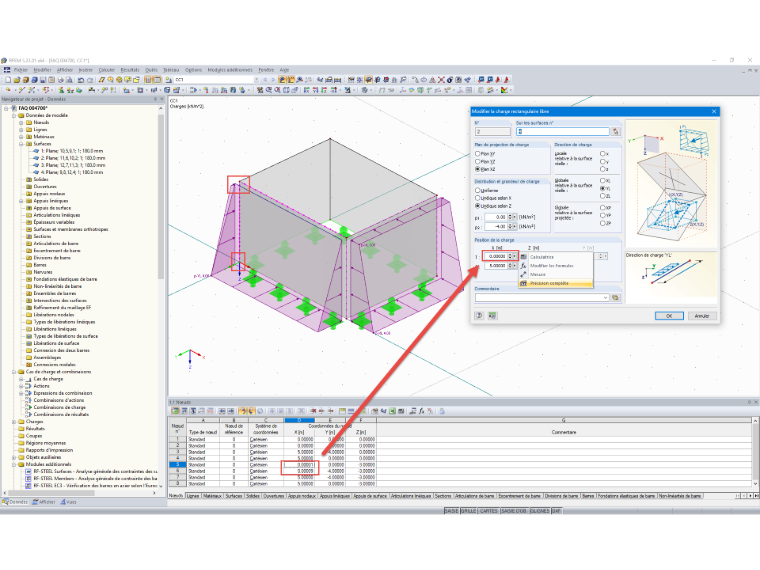Click the OK button in dialog

[669, 316]
